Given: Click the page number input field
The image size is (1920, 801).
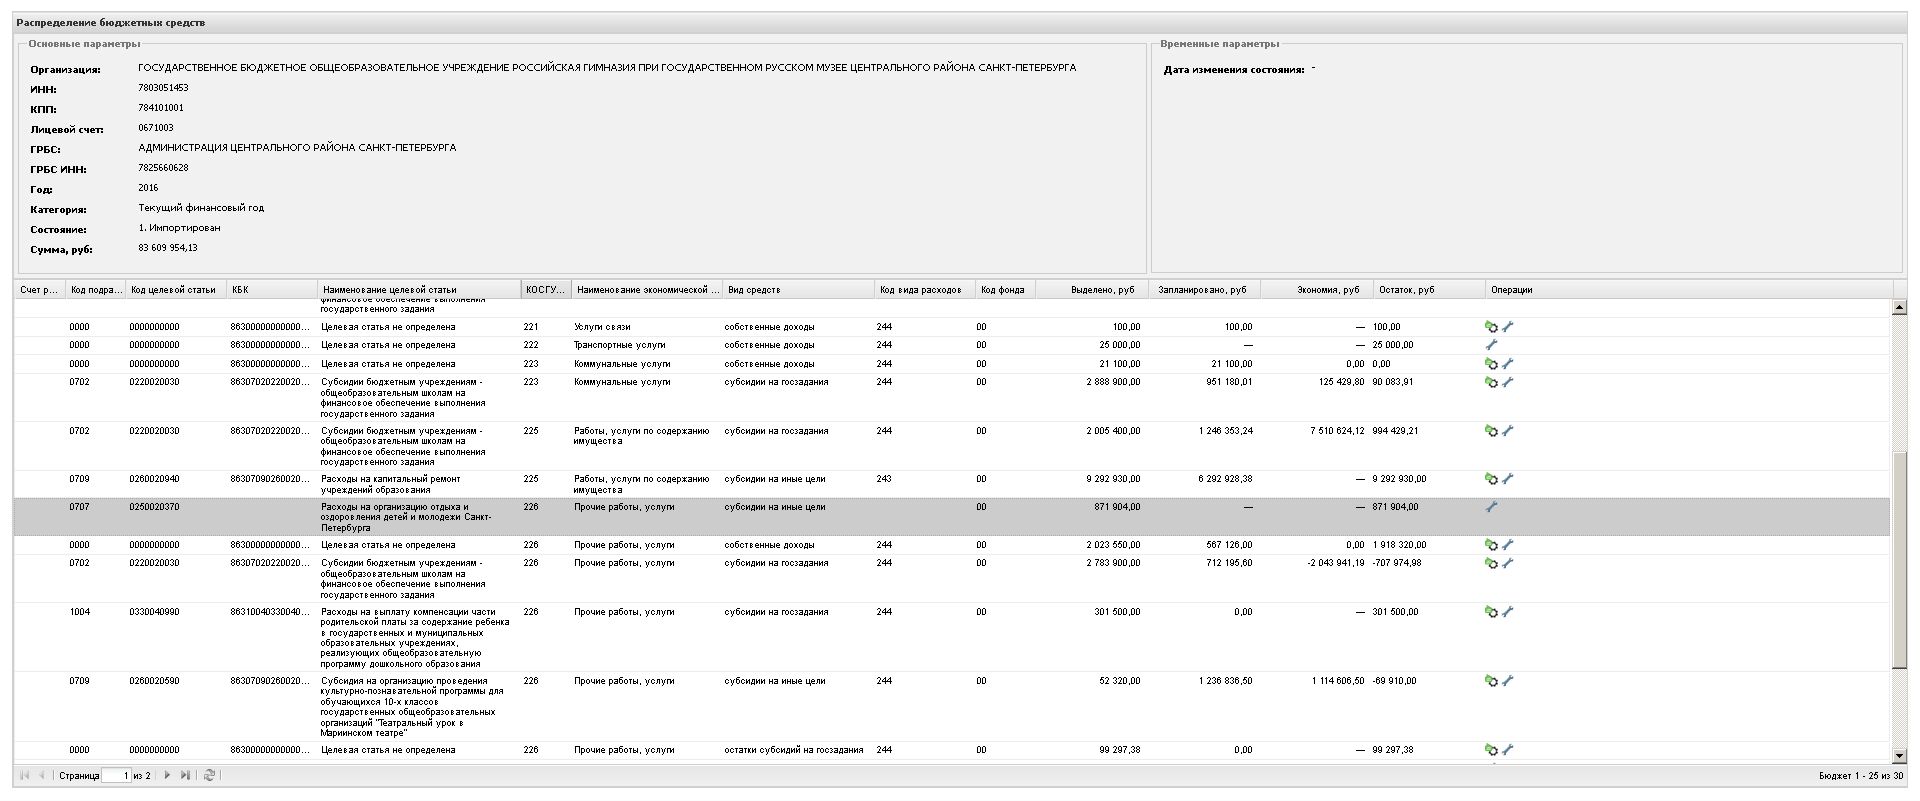Looking at the screenshot, I should click(116, 775).
